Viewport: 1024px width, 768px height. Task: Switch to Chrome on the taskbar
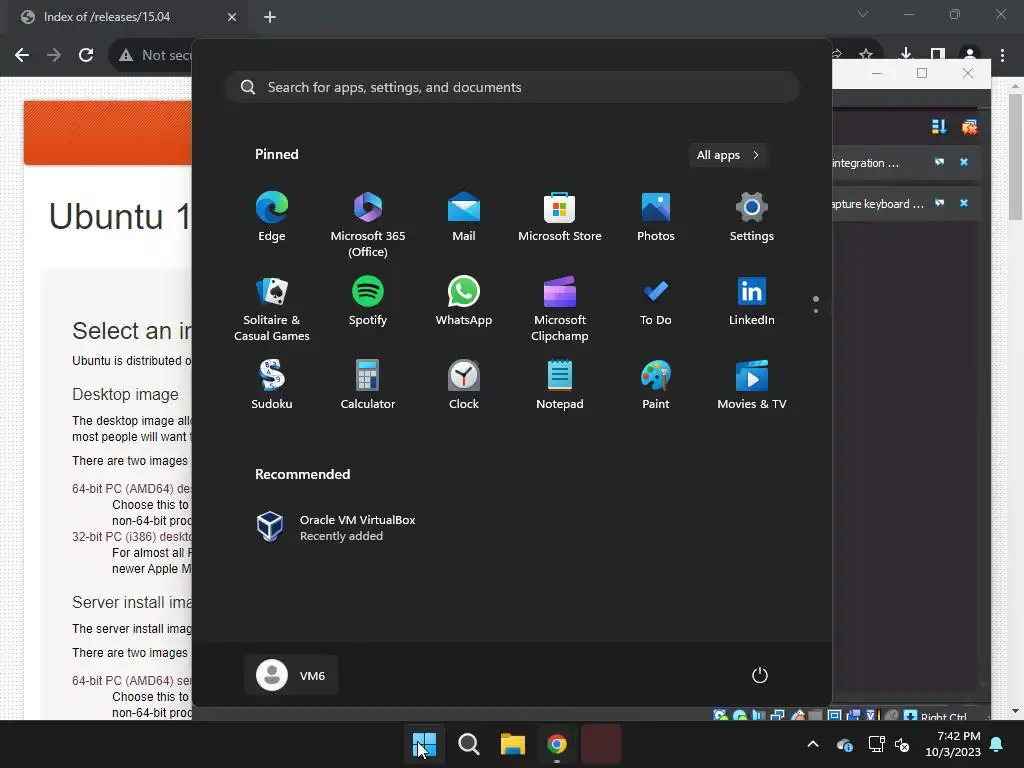click(557, 744)
